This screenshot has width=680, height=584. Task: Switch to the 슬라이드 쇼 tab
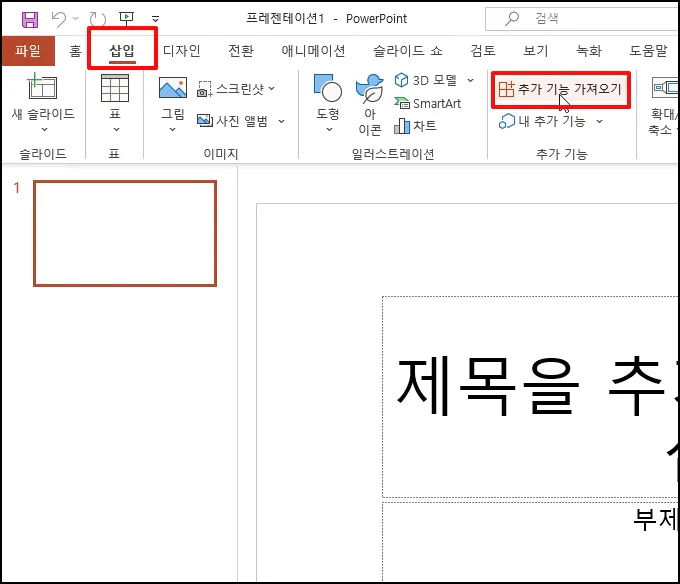point(408,51)
